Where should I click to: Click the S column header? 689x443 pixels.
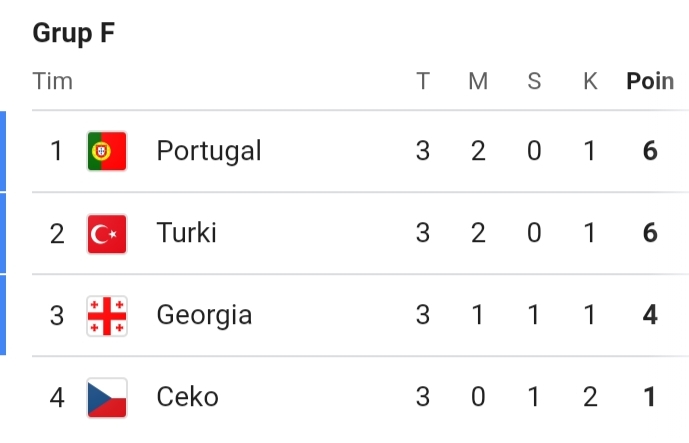534,81
